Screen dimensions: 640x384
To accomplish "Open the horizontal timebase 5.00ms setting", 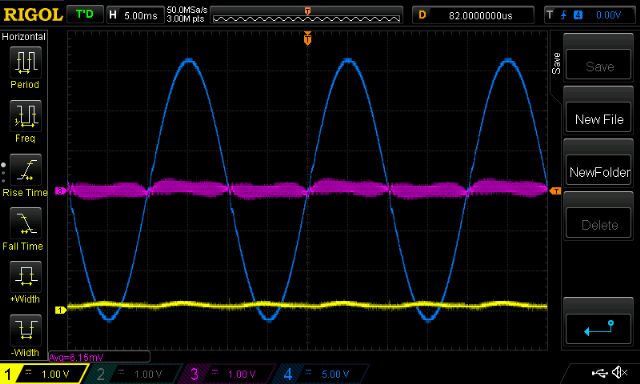I will pyautogui.click(x=135, y=16).
